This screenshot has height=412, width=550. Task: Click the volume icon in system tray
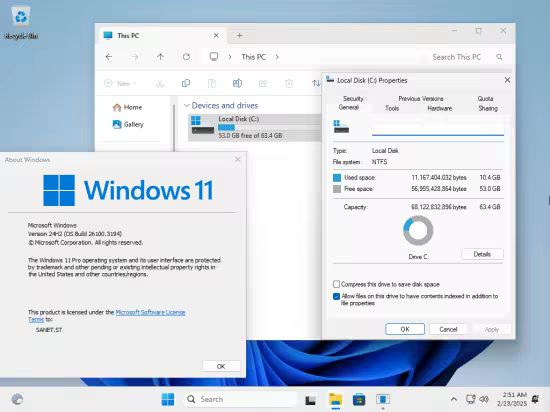[484, 399]
